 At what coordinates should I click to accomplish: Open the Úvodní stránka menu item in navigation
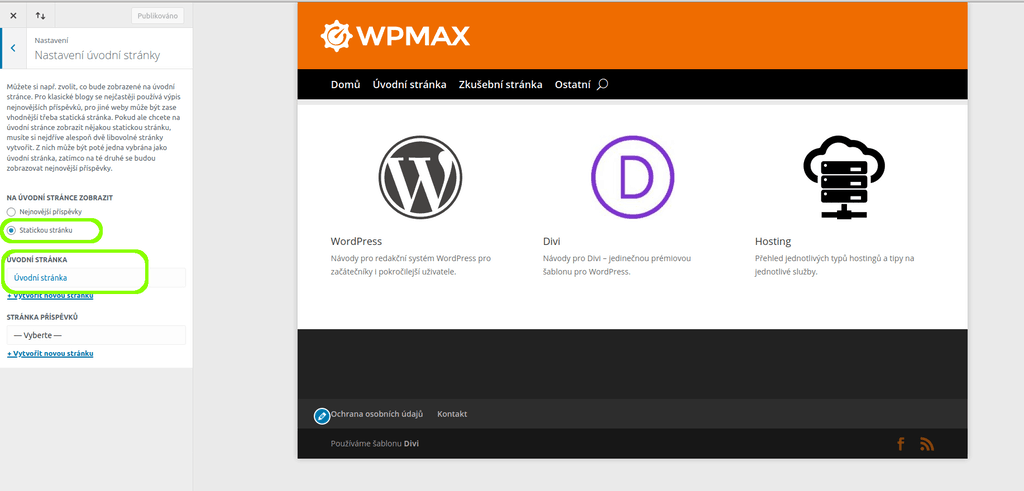409,84
